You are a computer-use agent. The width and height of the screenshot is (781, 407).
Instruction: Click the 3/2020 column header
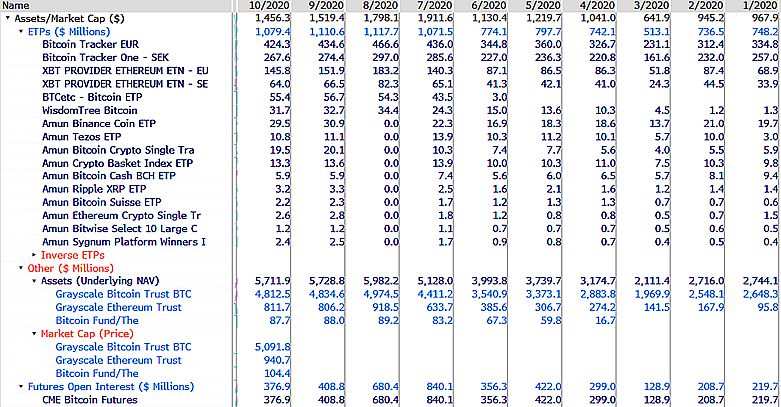[x=644, y=5]
